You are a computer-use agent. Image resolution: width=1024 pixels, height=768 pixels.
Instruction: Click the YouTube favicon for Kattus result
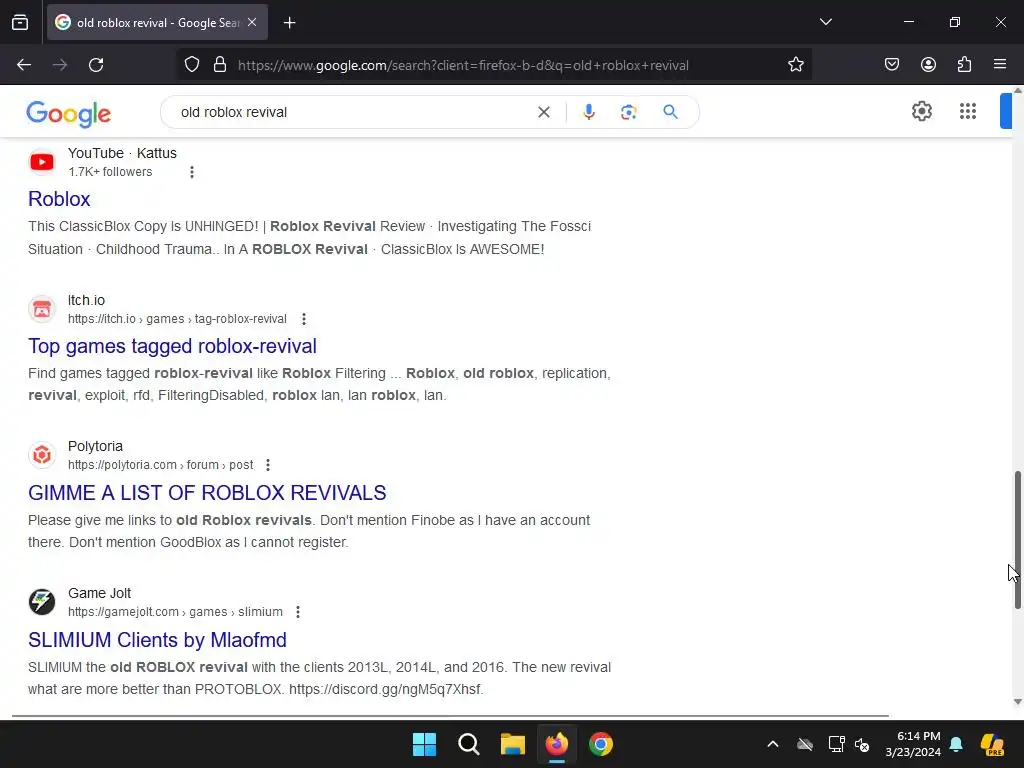42,162
